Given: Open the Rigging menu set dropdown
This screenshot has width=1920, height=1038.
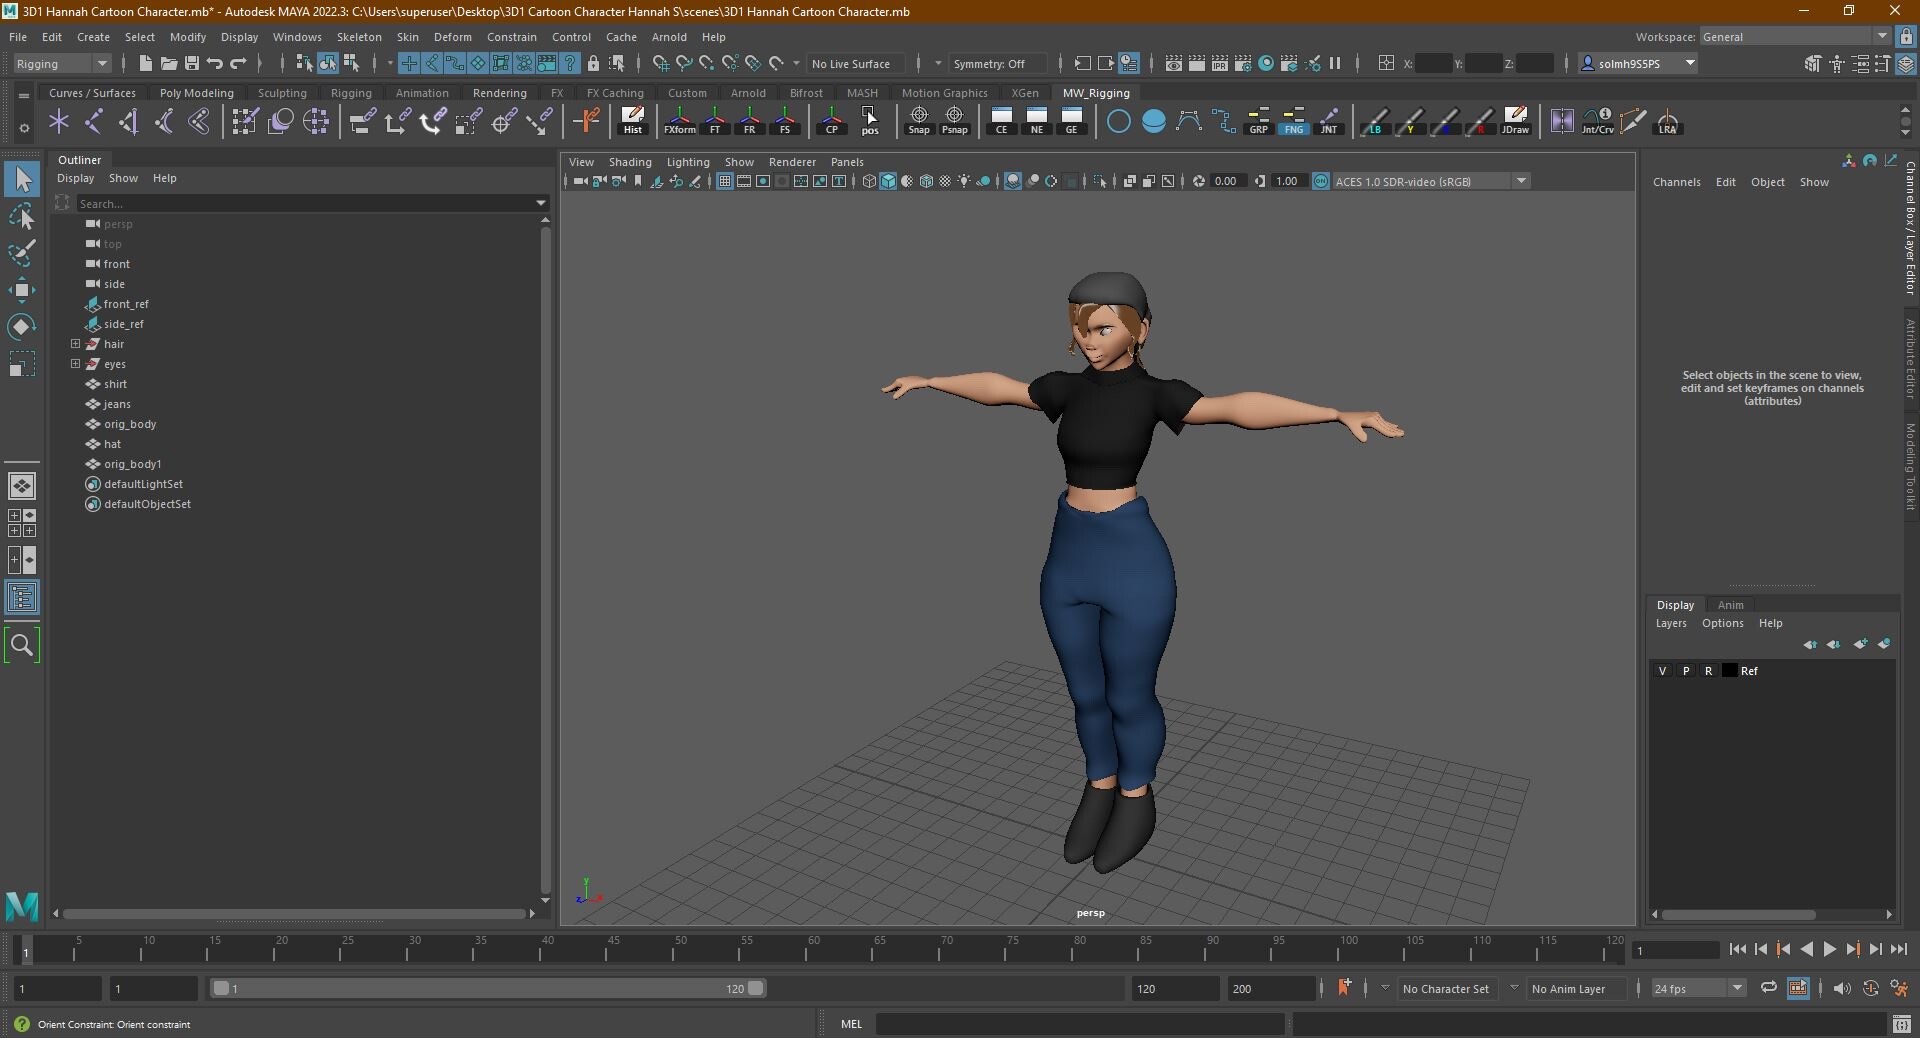Looking at the screenshot, I should click(x=62, y=63).
